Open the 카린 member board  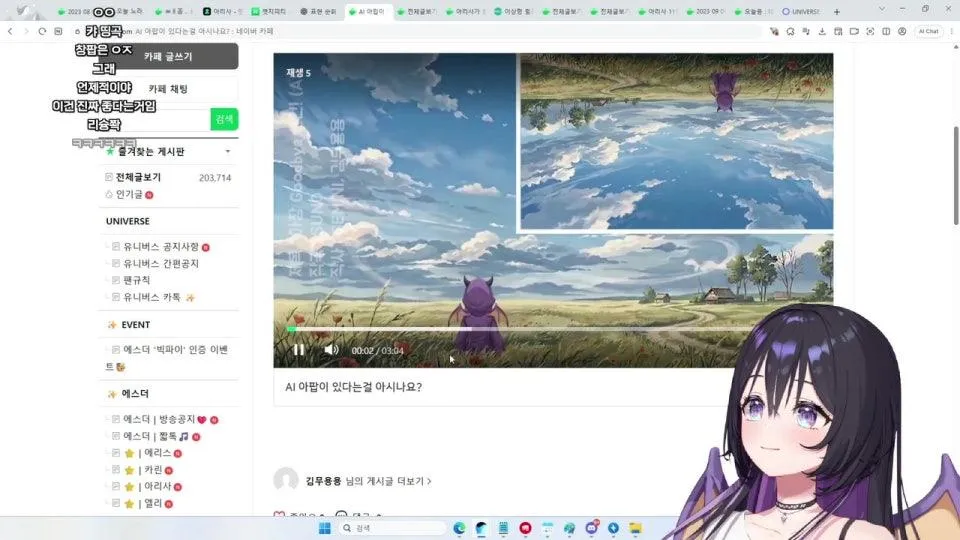(x=143, y=470)
